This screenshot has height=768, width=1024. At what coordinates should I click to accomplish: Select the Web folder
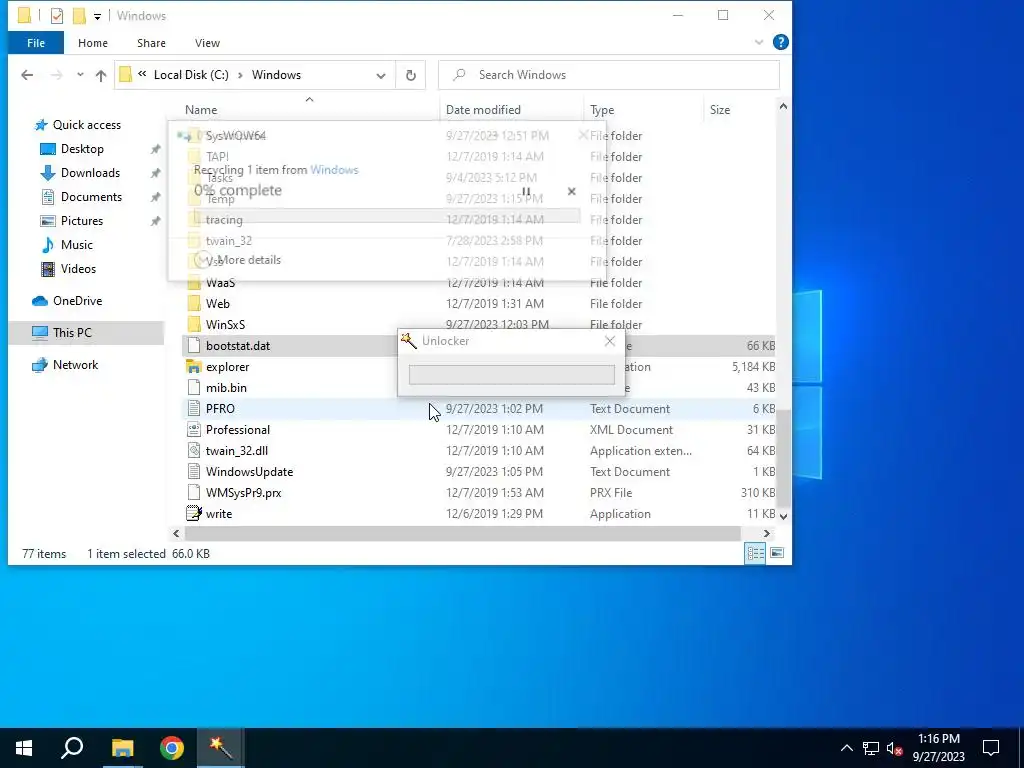pos(217,304)
